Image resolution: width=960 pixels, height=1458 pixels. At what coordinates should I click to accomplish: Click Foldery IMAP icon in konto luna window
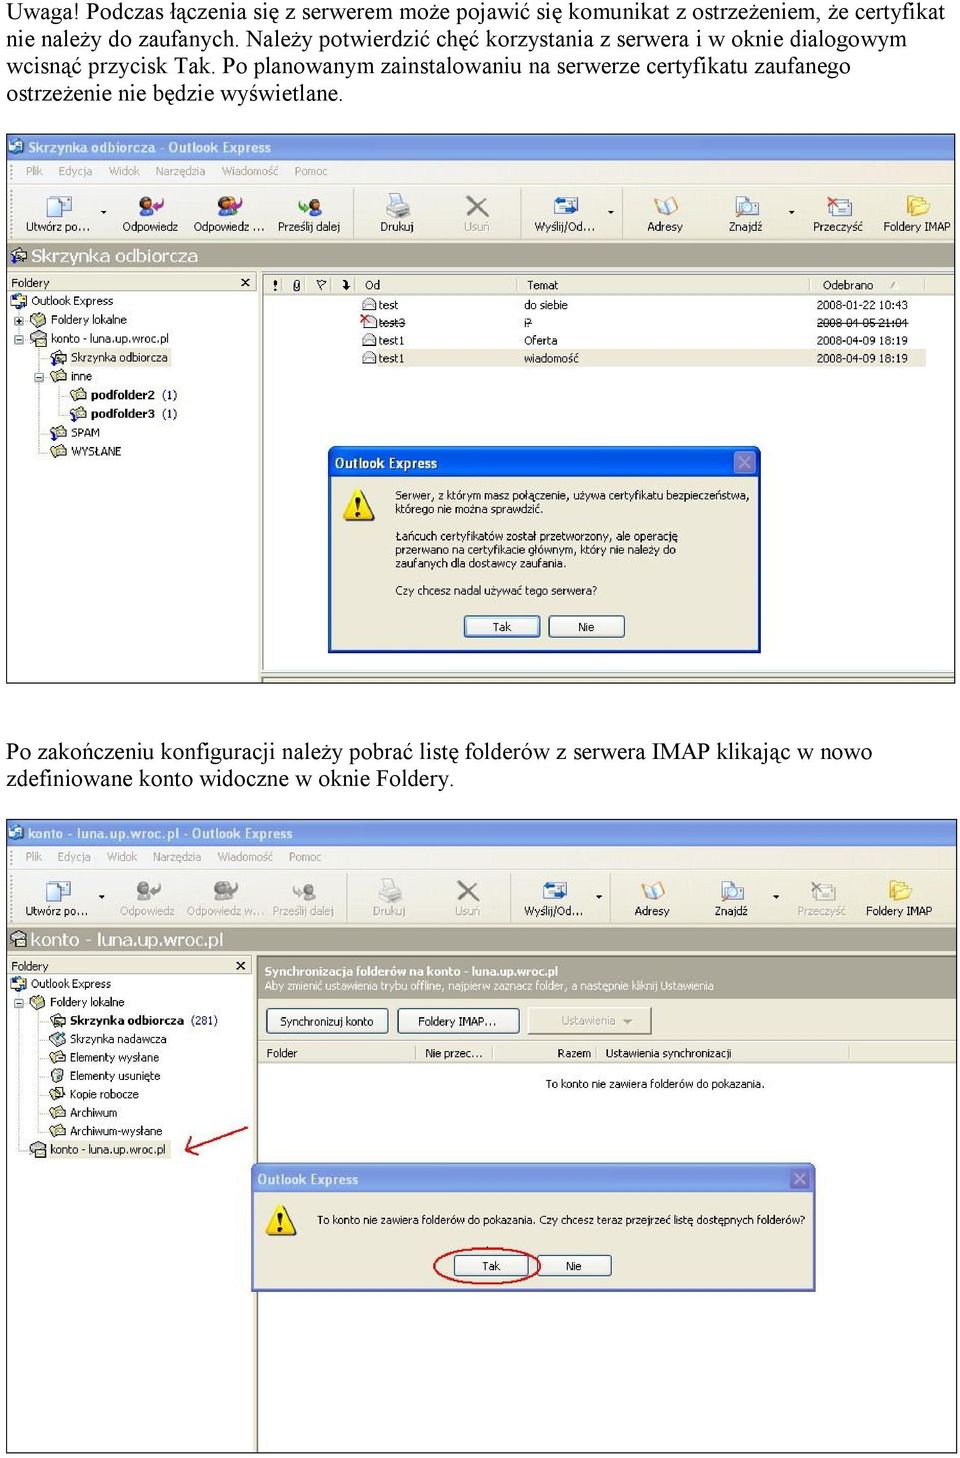(x=899, y=890)
